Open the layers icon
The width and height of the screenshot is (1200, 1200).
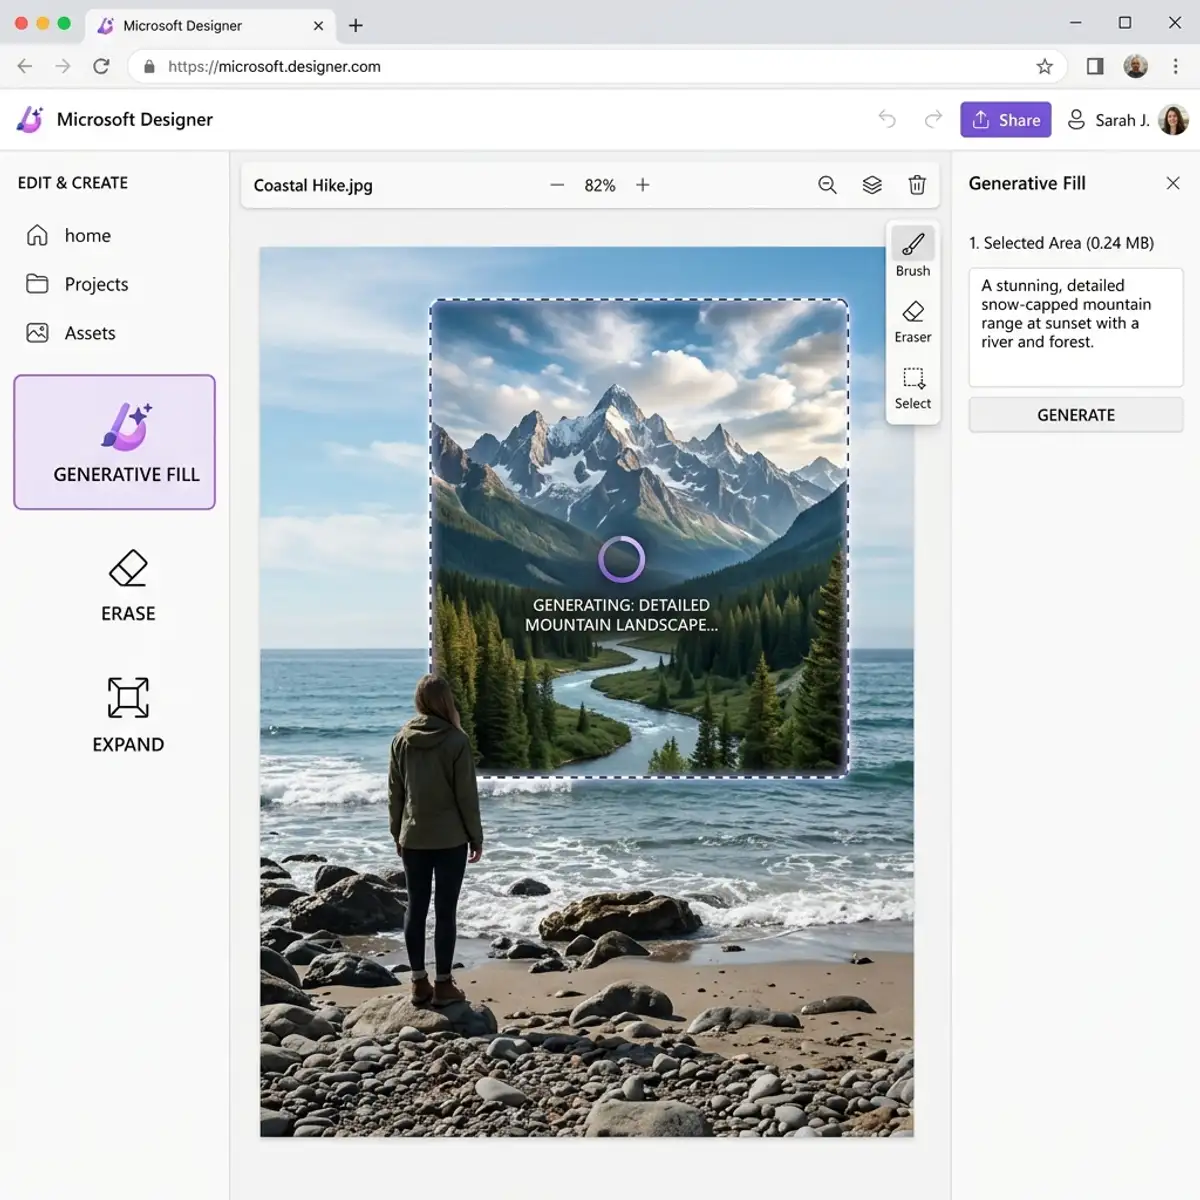click(872, 185)
